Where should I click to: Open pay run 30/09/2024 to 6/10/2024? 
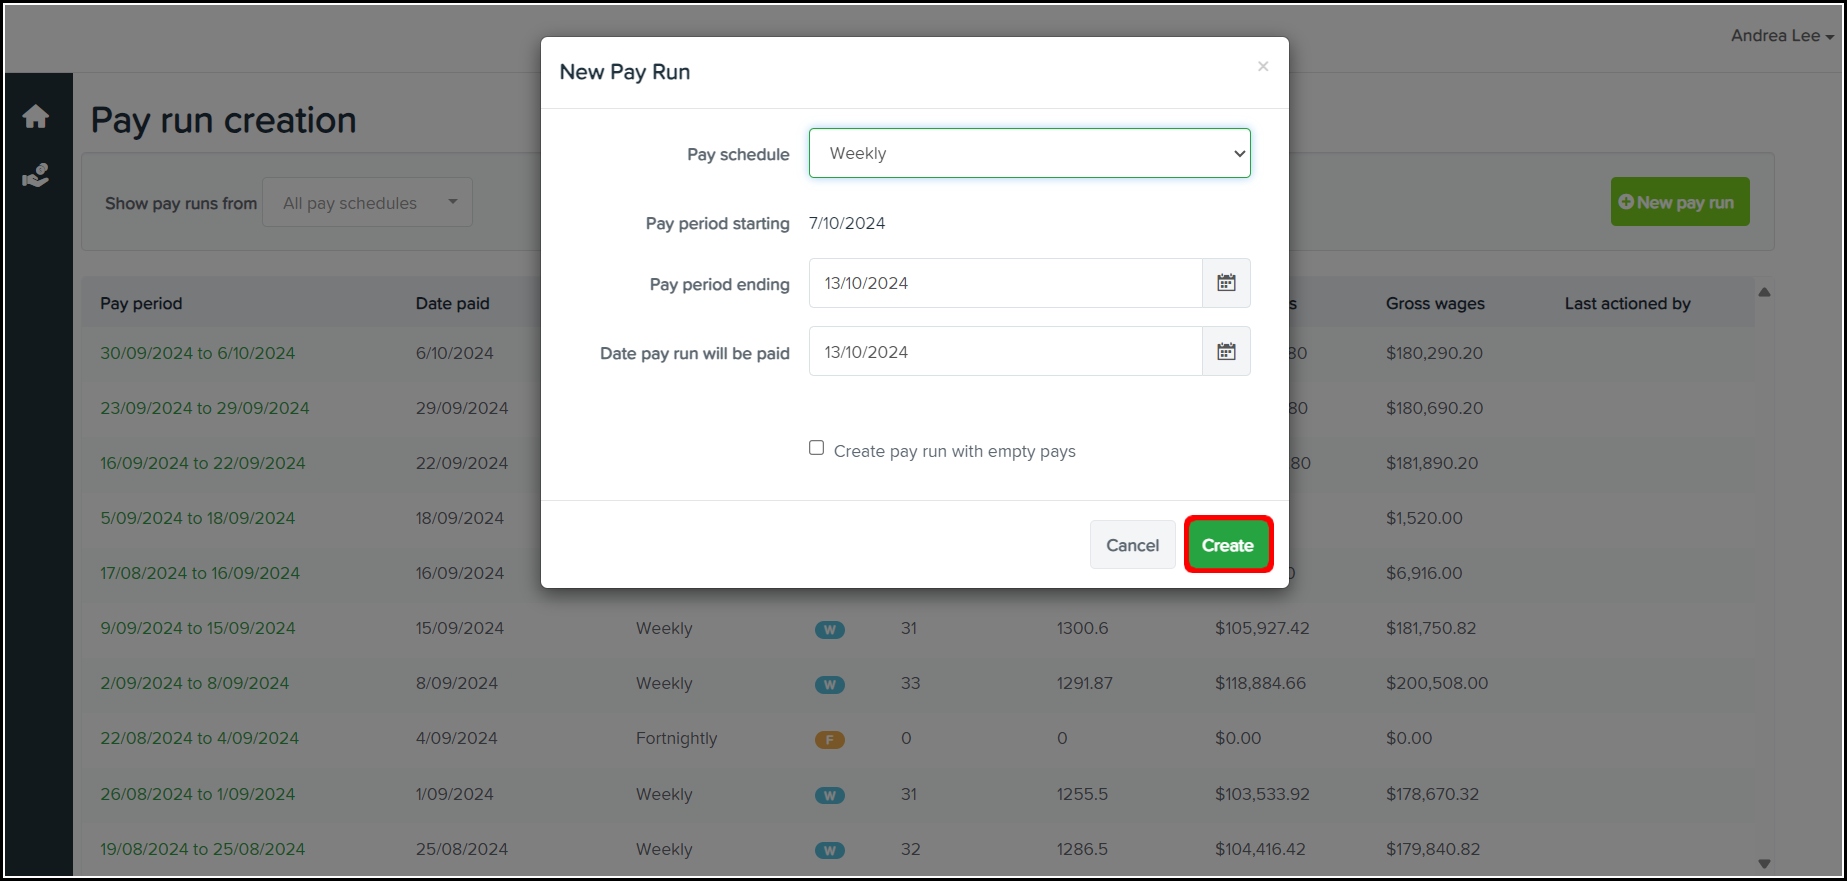(x=198, y=353)
